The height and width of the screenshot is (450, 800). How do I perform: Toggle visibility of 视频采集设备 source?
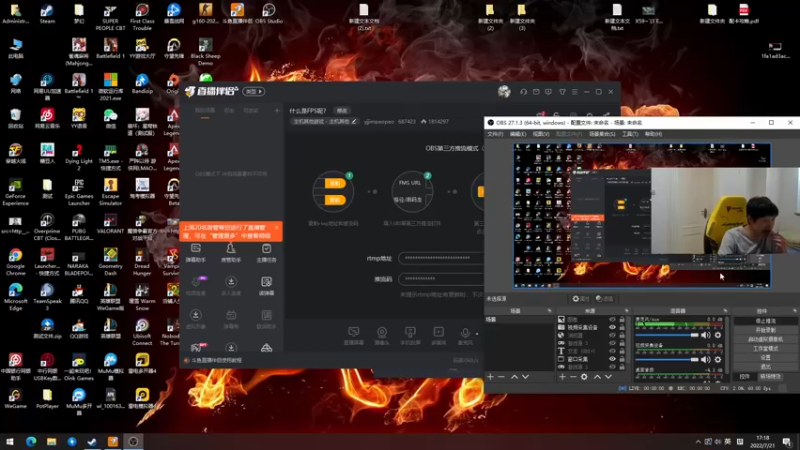click(612, 328)
